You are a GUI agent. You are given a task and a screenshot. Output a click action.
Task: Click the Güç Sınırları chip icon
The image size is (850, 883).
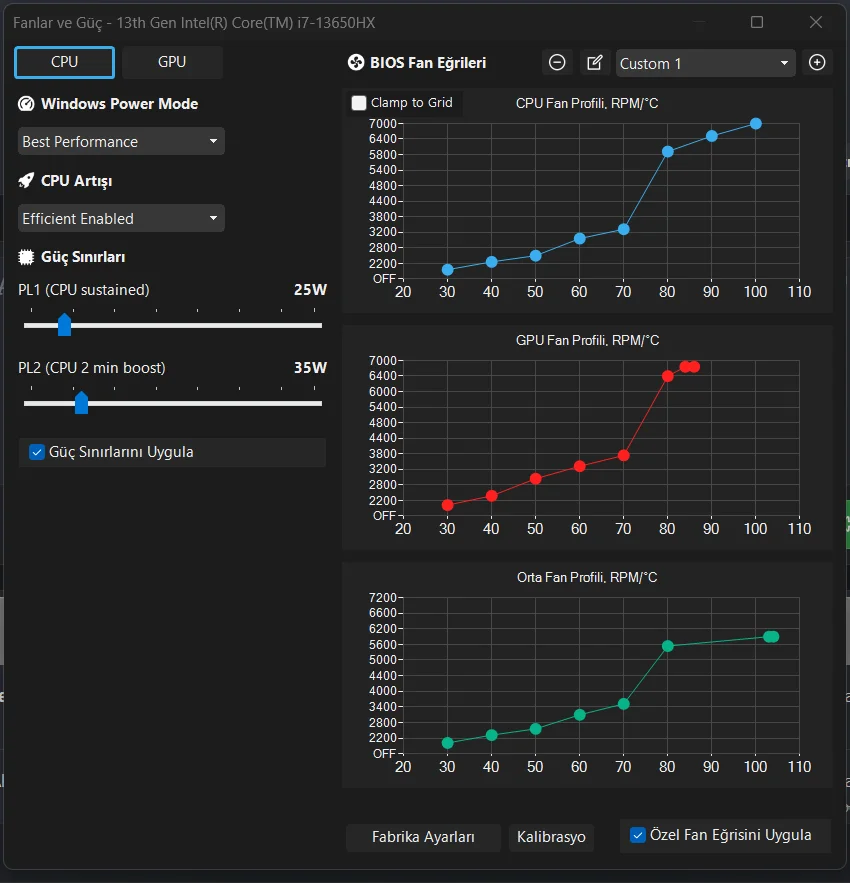pos(26,257)
